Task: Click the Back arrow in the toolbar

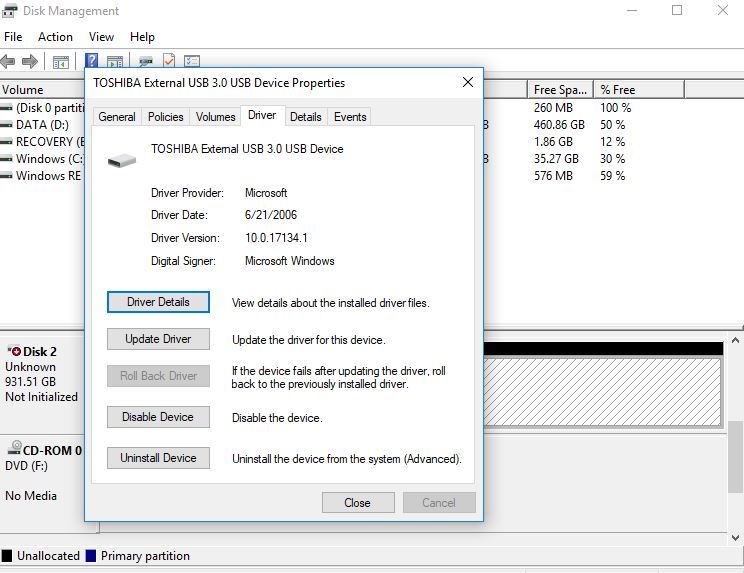Action: click(8, 61)
